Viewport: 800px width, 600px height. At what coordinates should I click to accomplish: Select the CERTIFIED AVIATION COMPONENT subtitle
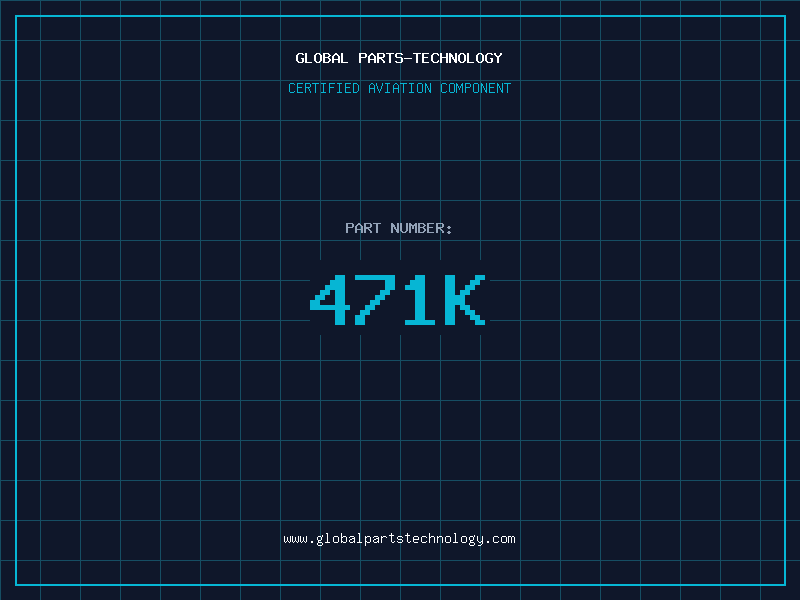tap(399, 88)
